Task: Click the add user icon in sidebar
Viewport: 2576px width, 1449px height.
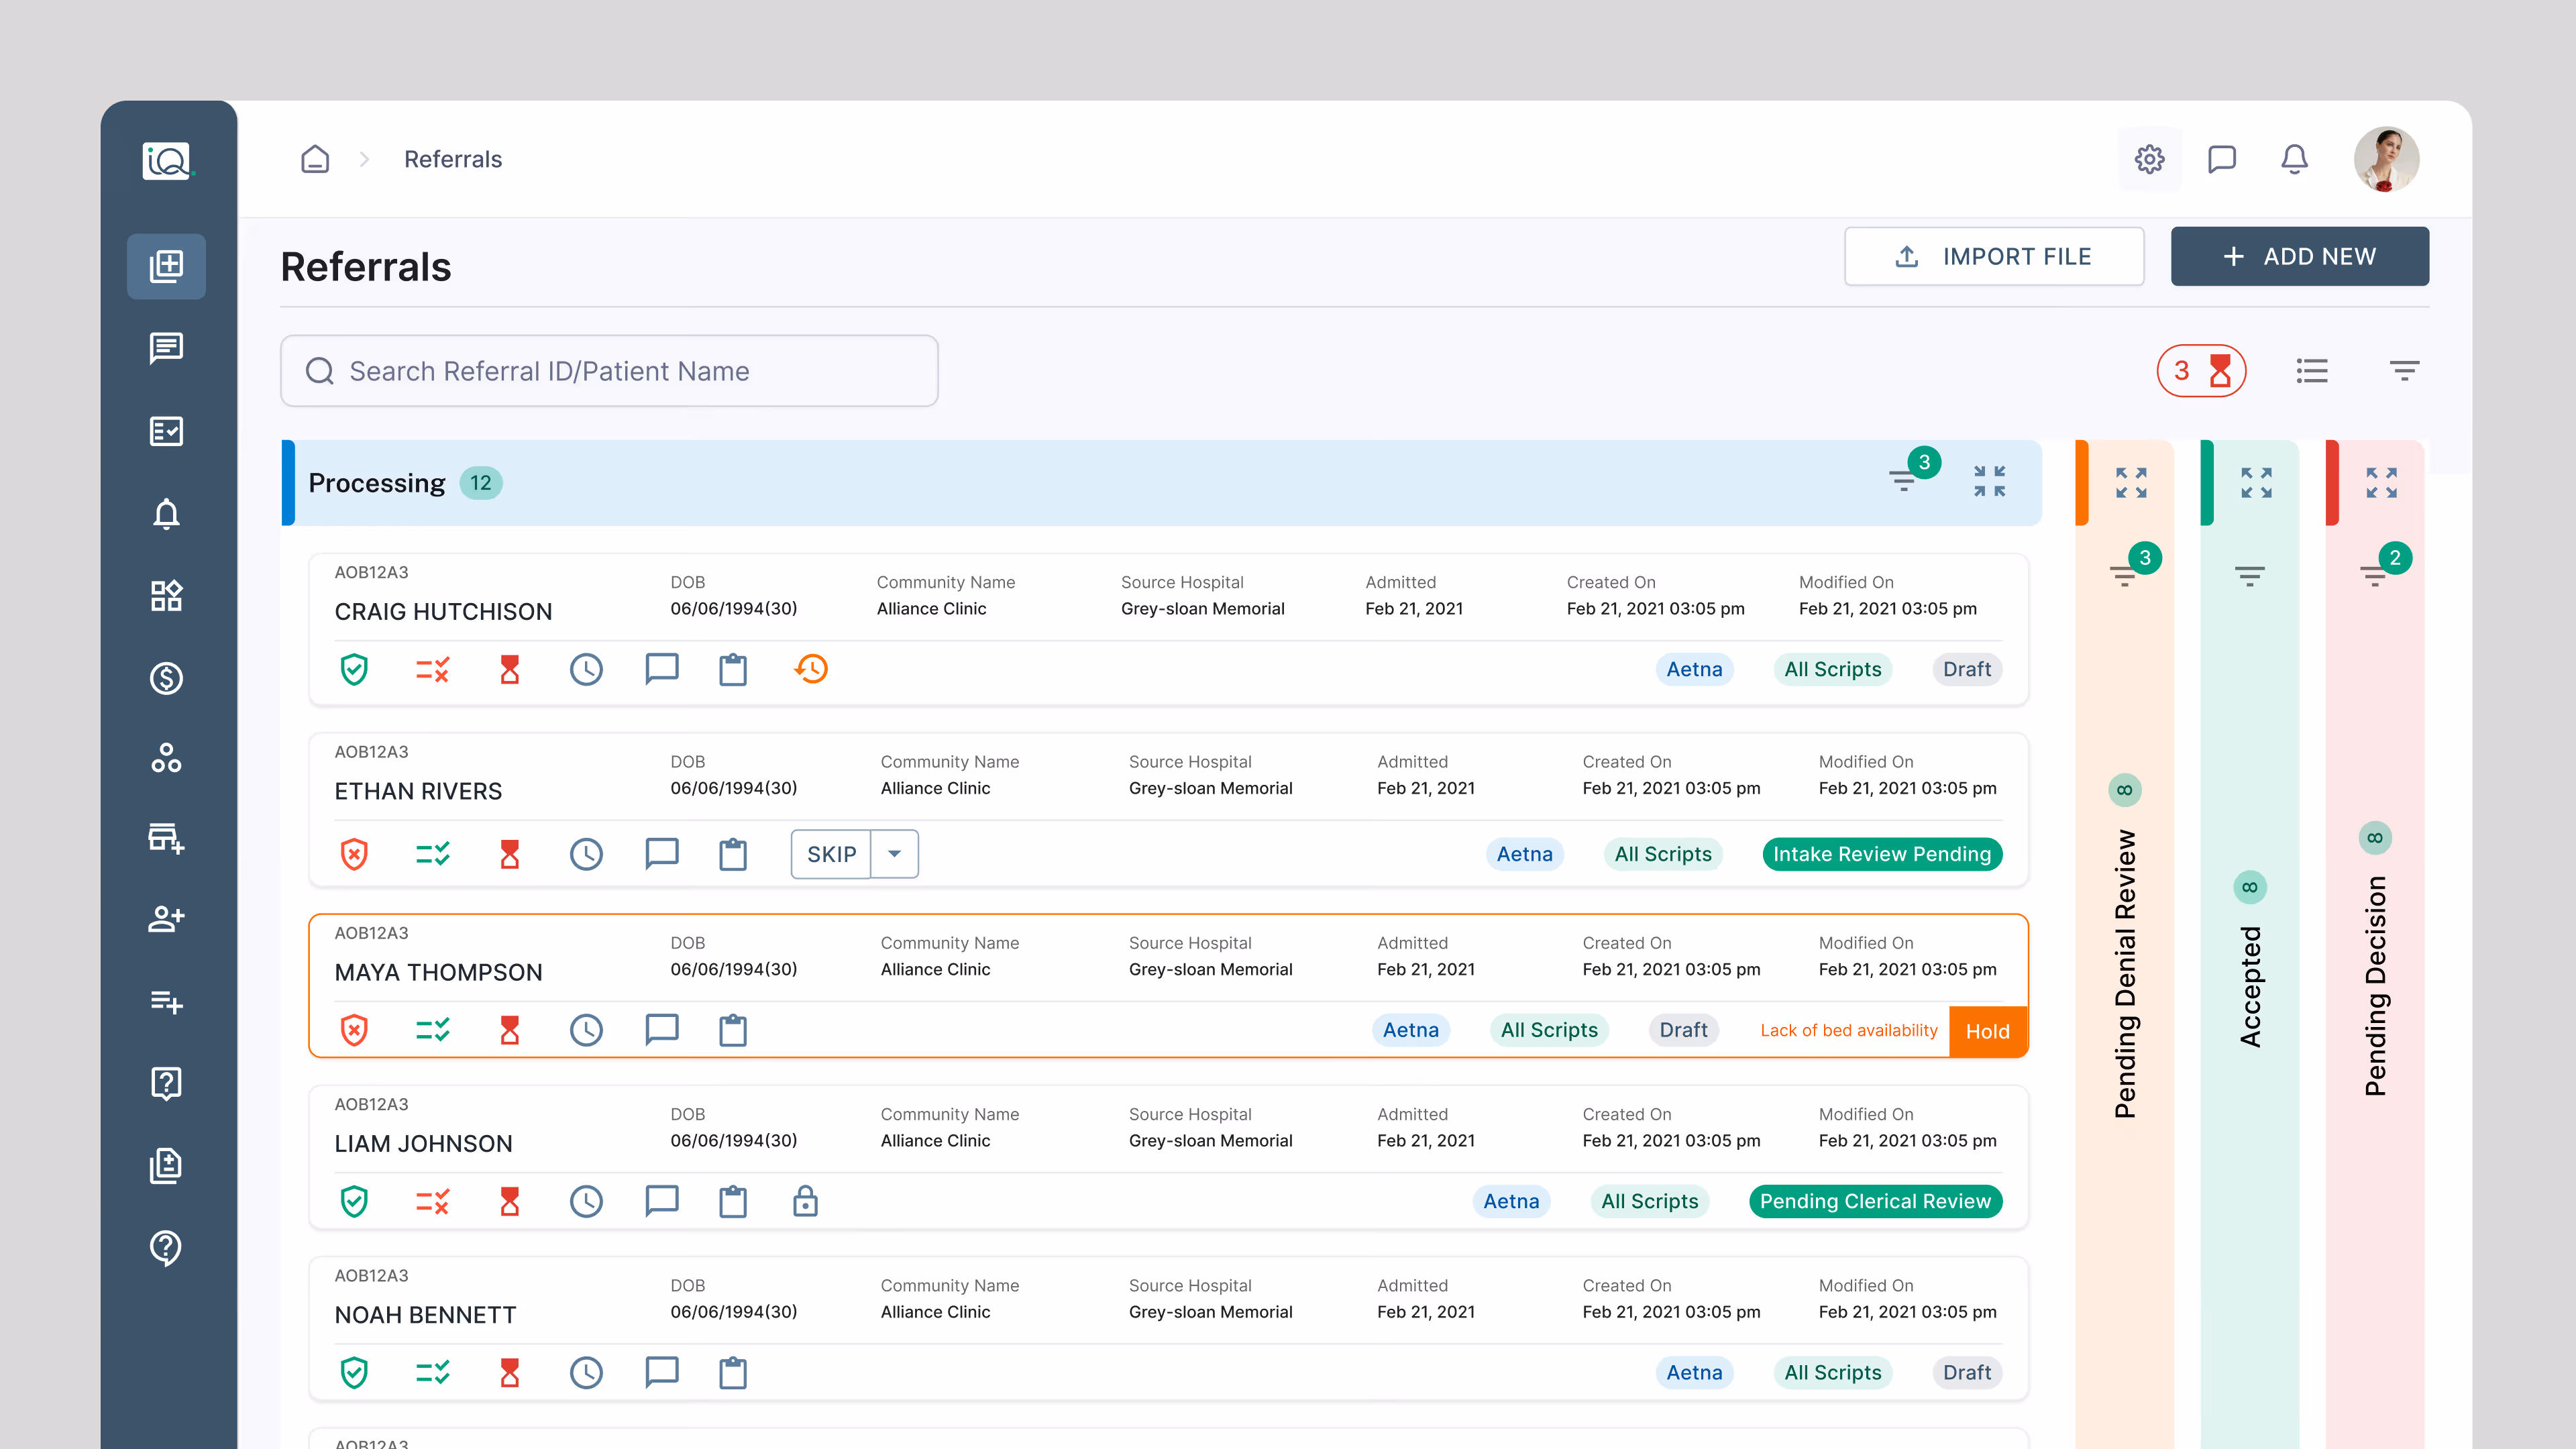Action: pyautogui.click(x=166, y=919)
